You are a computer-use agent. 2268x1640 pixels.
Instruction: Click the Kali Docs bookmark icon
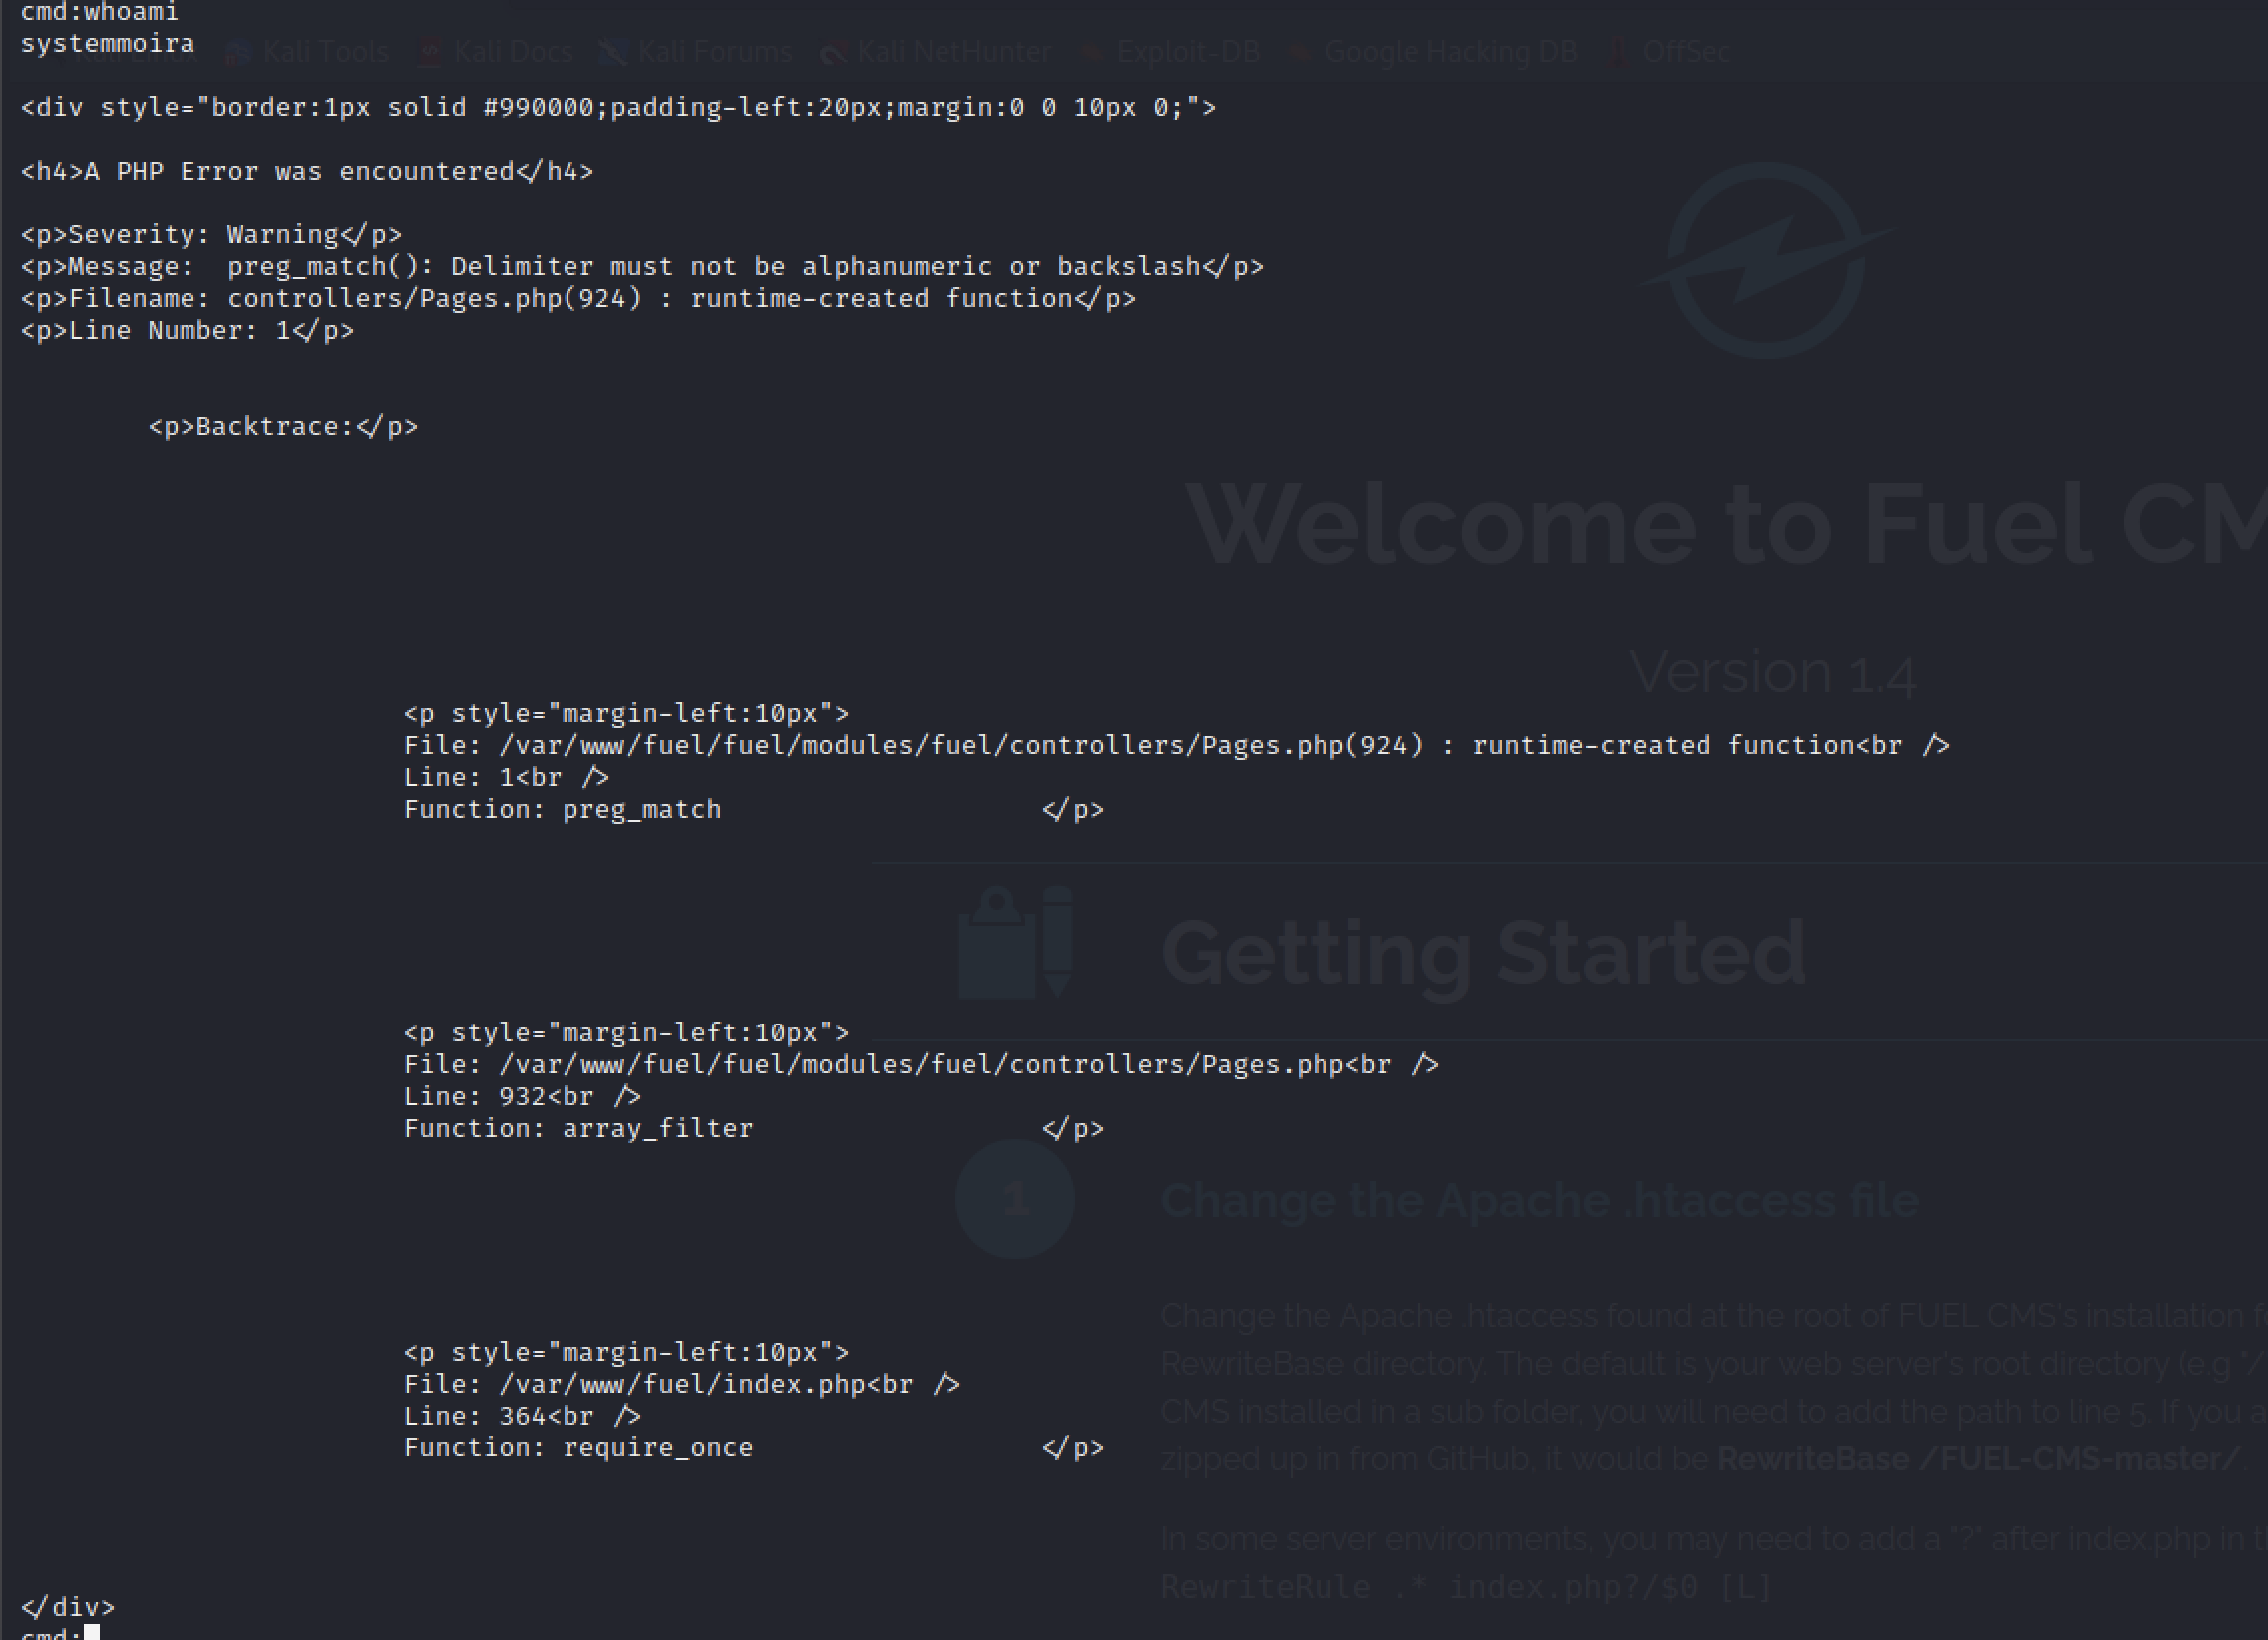pos(429,52)
